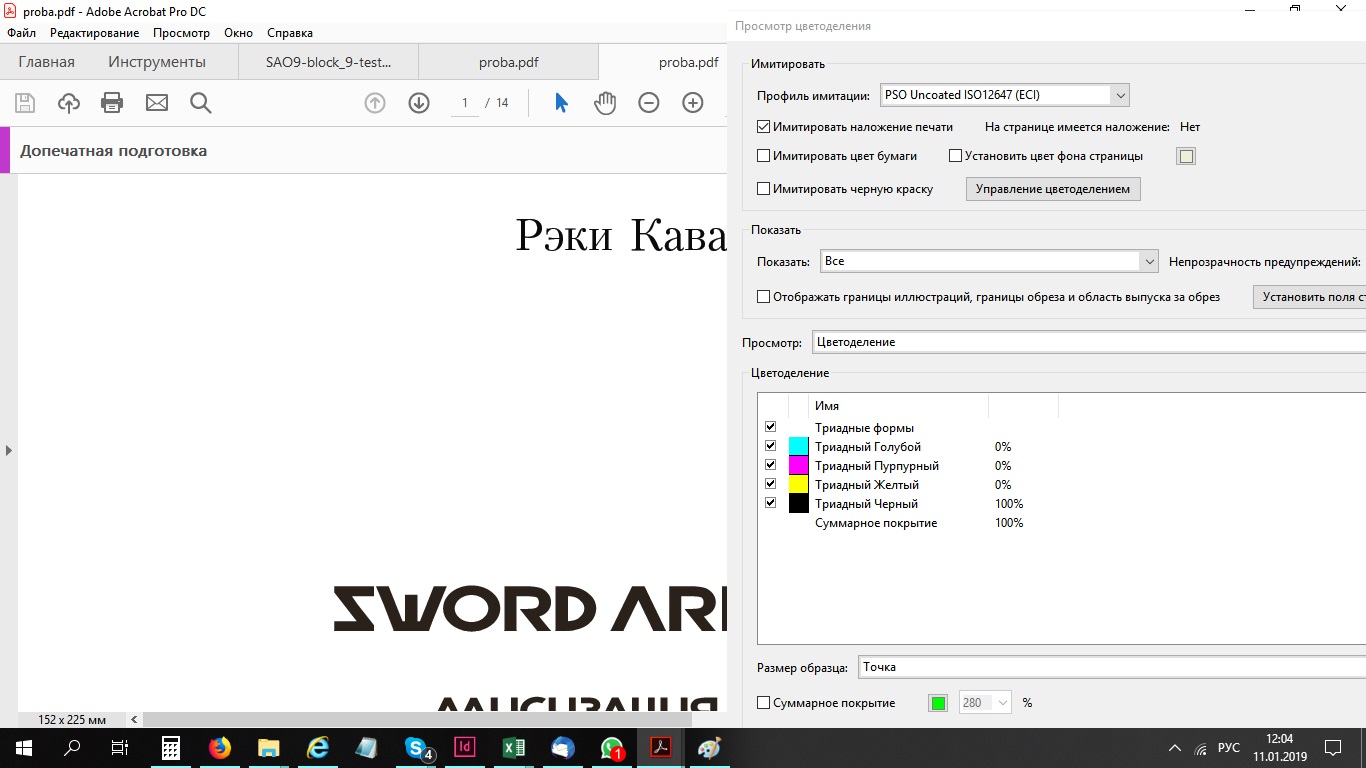Uncheck Триадный Голубой separation checkbox

click(770, 446)
